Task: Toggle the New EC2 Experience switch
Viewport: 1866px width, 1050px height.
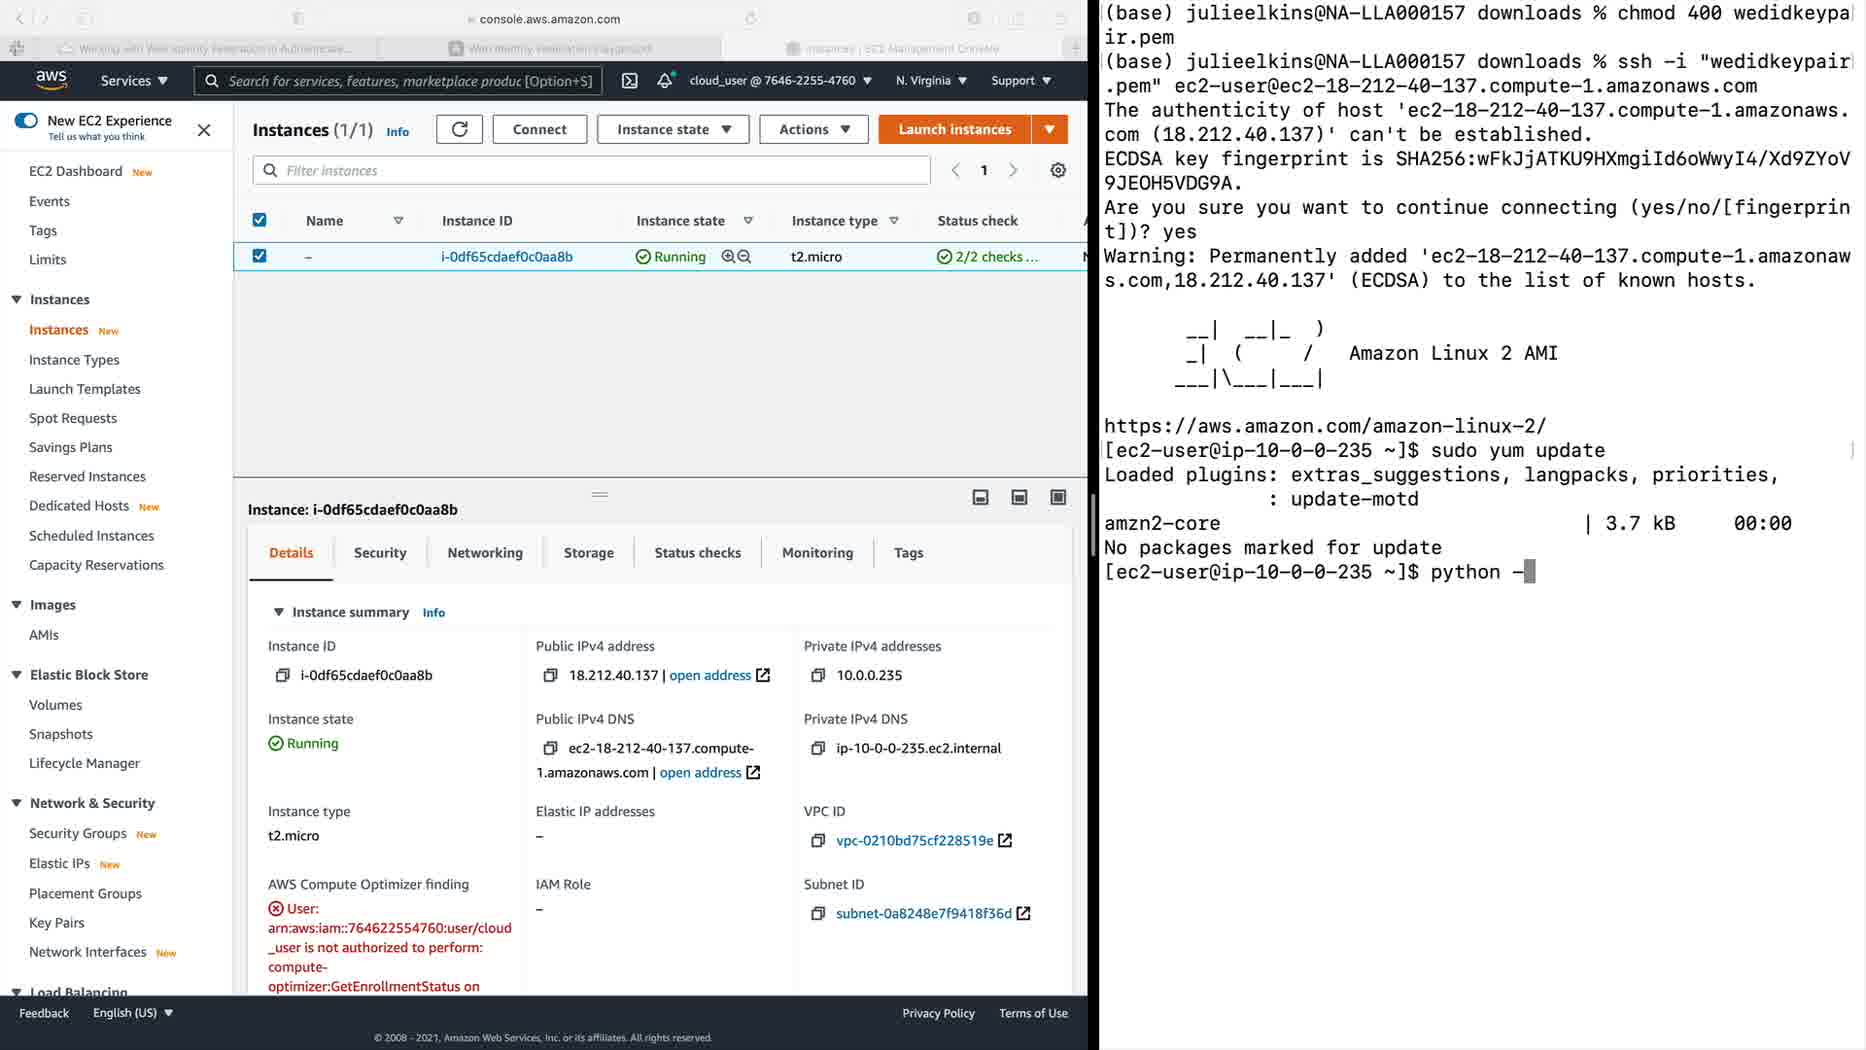Action: 26,121
